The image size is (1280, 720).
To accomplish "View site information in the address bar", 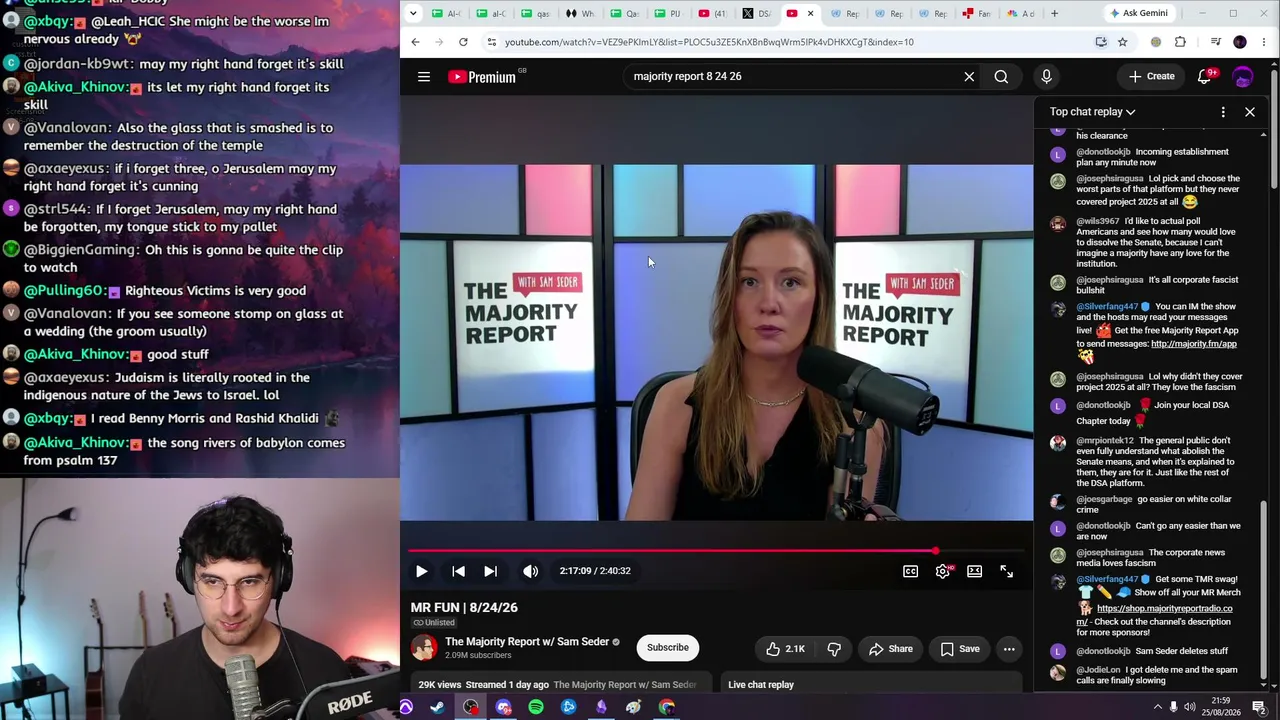I will 491,42.
